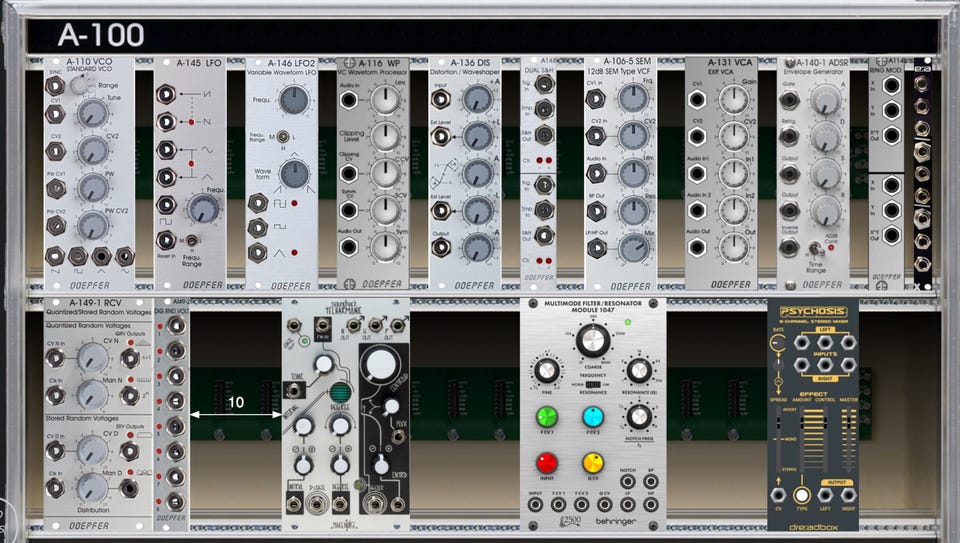960x543 pixels.
Task: Click the Audio Out jack on A-116 WP
Action: point(348,247)
